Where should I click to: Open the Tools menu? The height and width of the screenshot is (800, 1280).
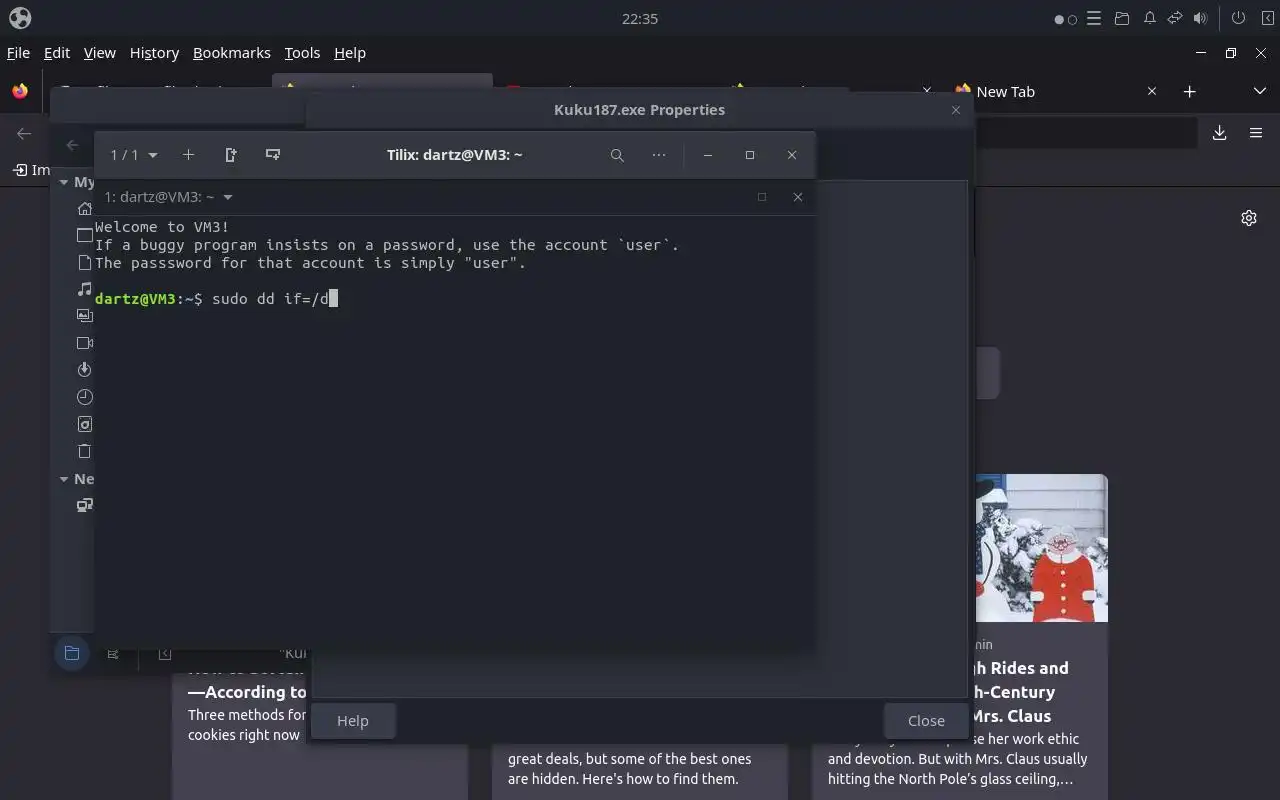pyautogui.click(x=302, y=53)
